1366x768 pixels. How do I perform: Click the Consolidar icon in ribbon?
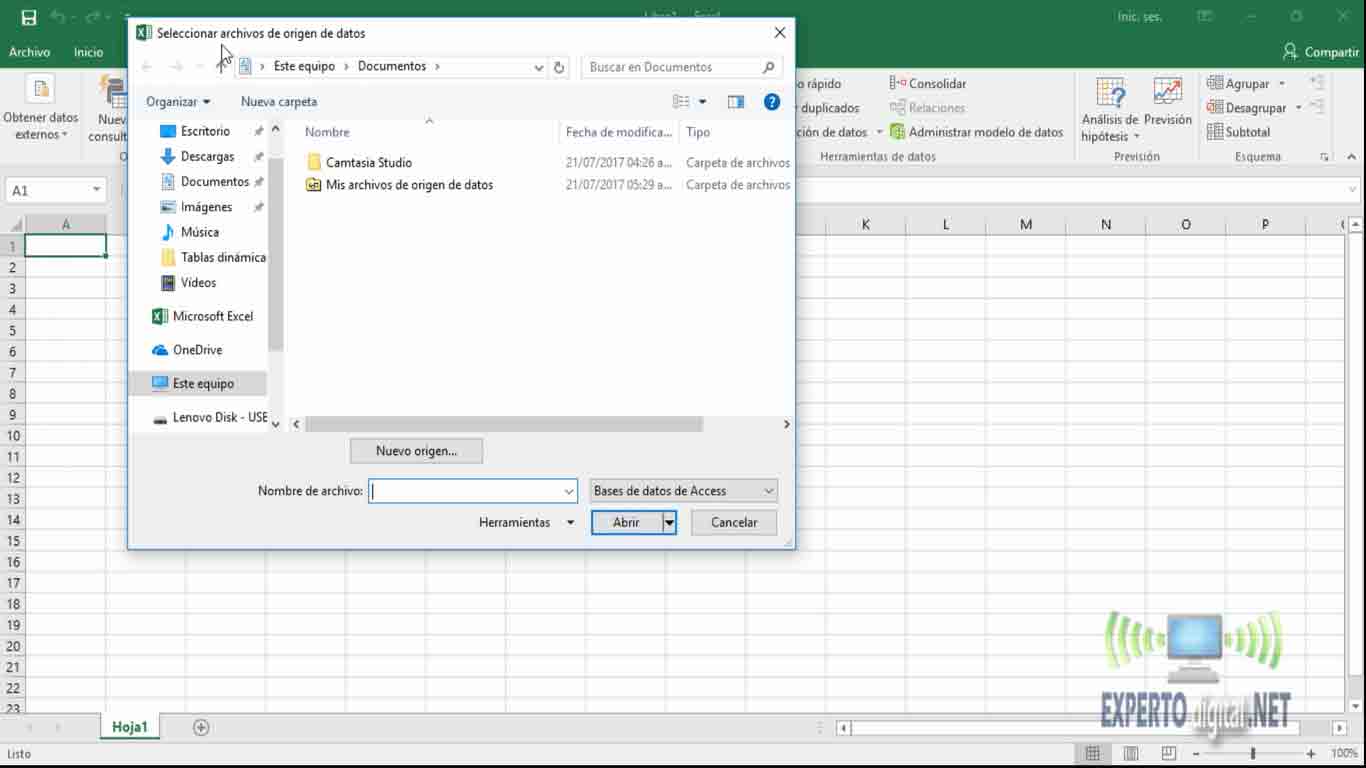pyautogui.click(x=898, y=84)
